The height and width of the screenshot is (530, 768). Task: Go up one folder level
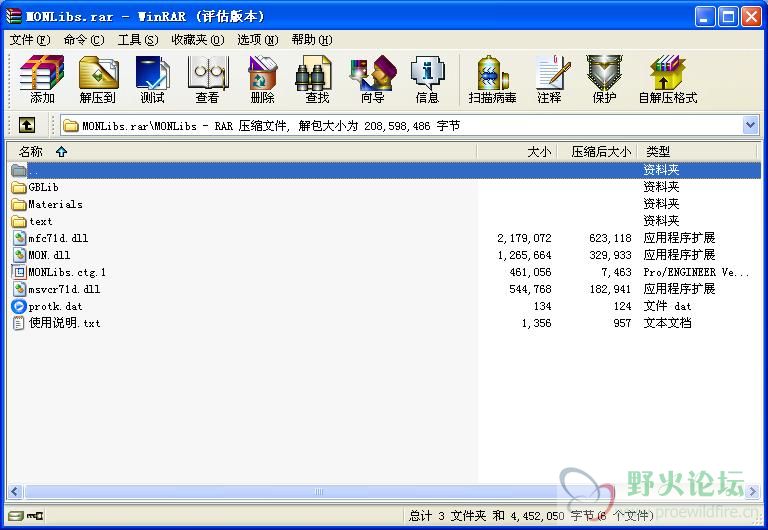[x=26, y=125]
